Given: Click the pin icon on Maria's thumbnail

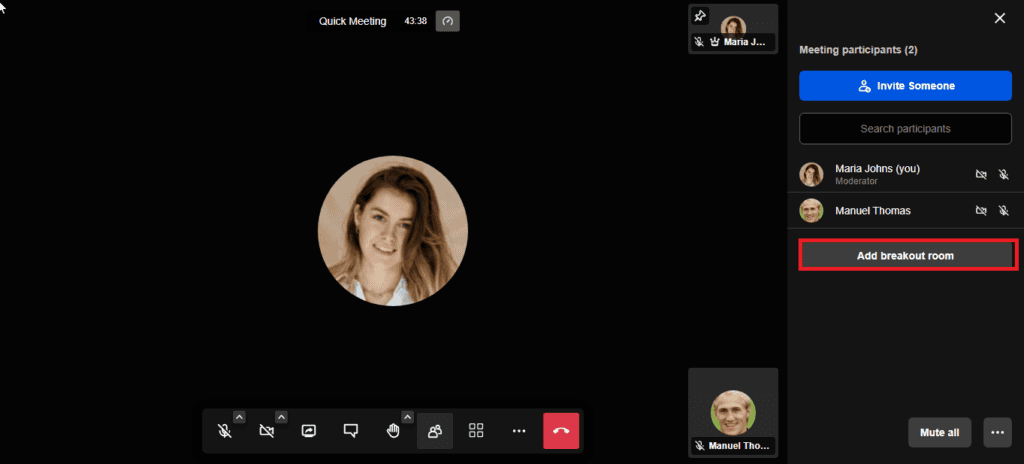Looking at the screenshot, I should click(x=700, y=16).
